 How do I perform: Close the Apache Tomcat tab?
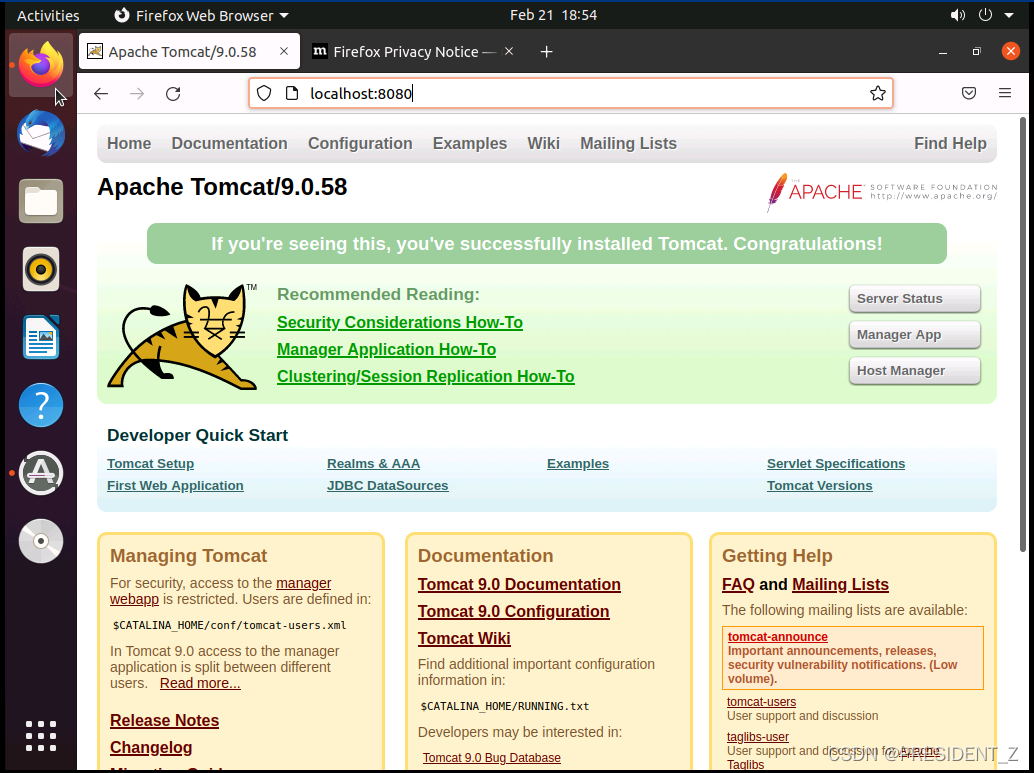284,51
